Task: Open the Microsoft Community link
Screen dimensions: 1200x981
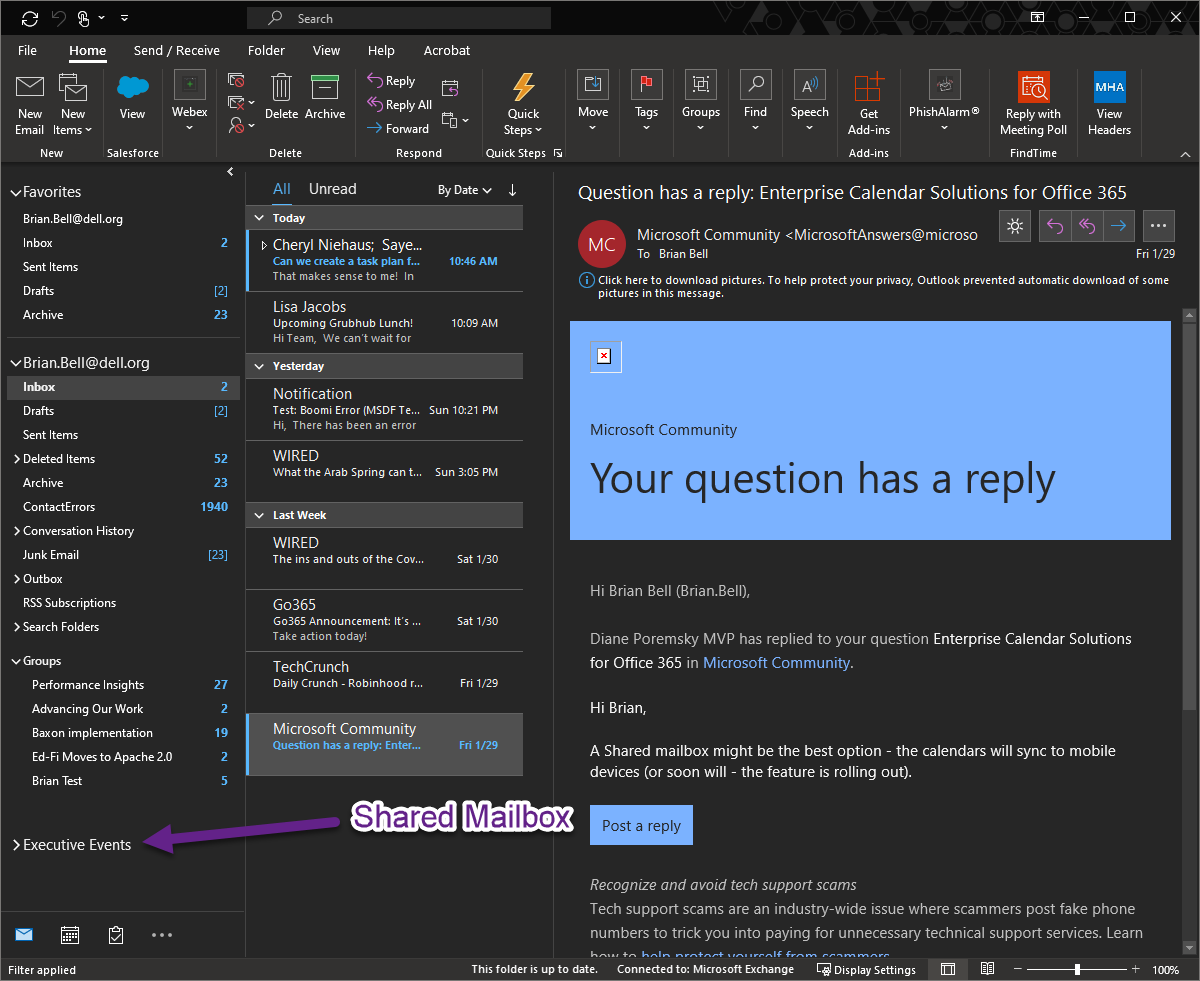Action: [776, 662]
